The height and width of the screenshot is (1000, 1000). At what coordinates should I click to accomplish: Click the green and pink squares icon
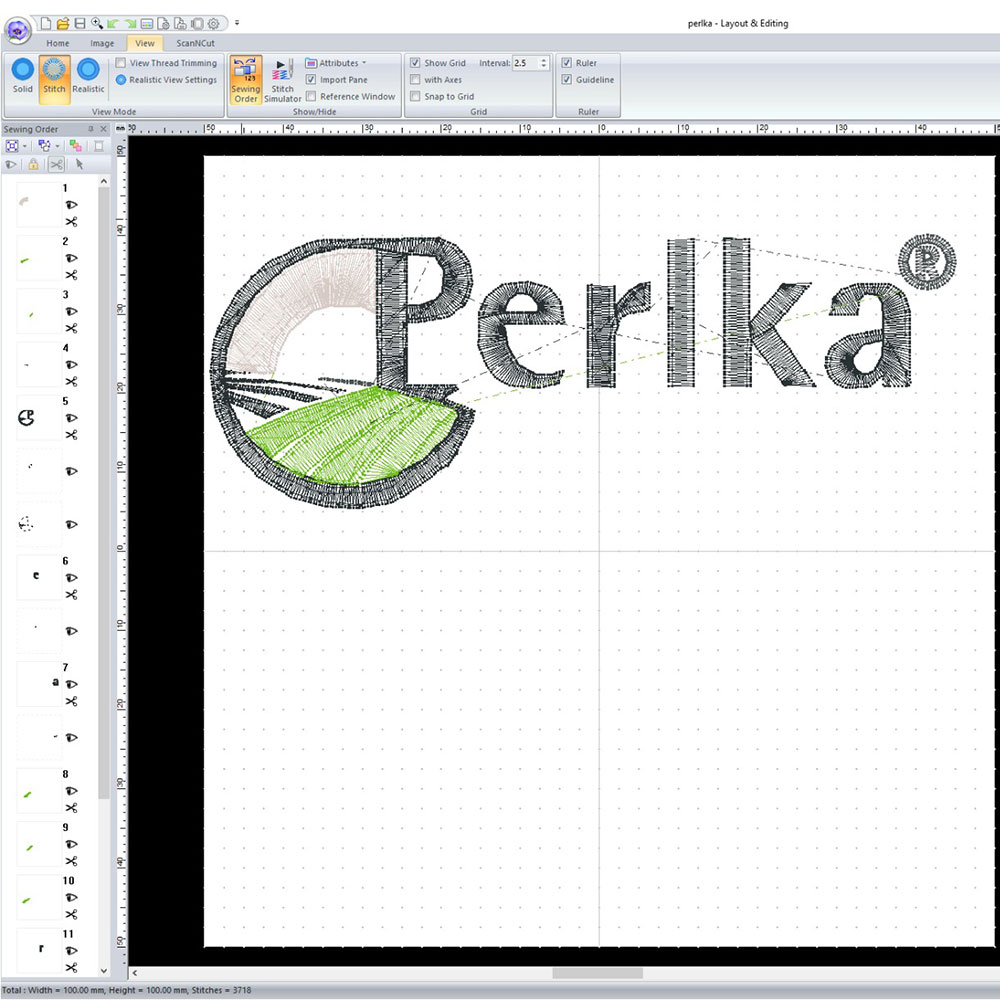[75, 146]
